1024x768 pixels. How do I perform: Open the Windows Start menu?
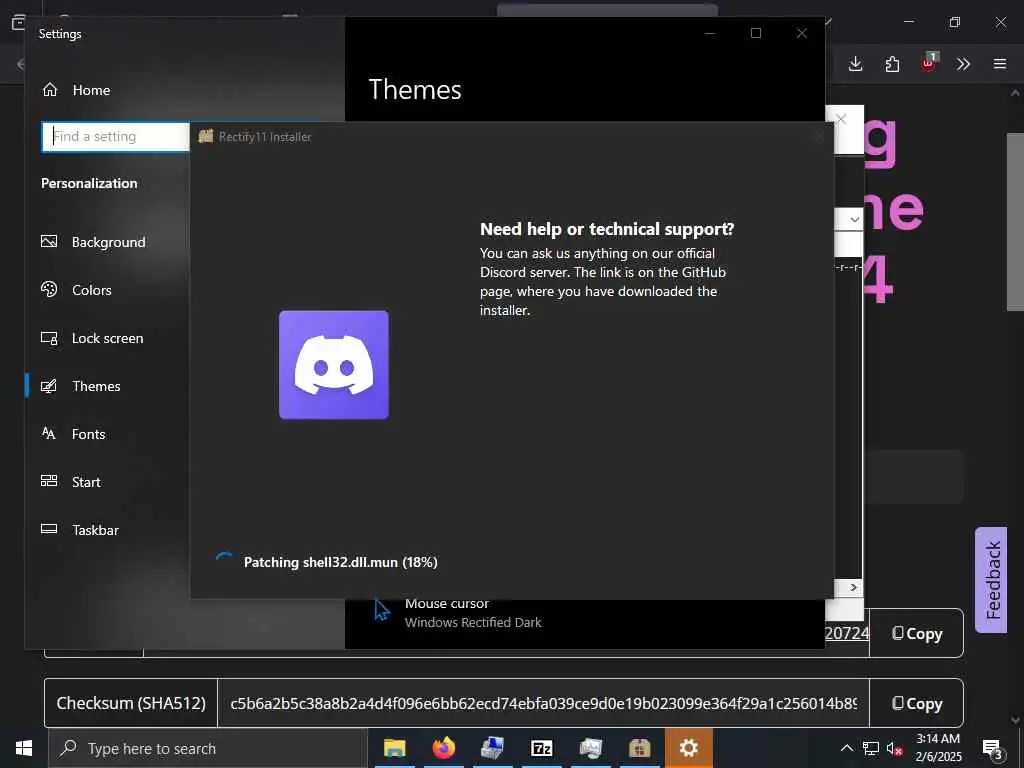24,748
